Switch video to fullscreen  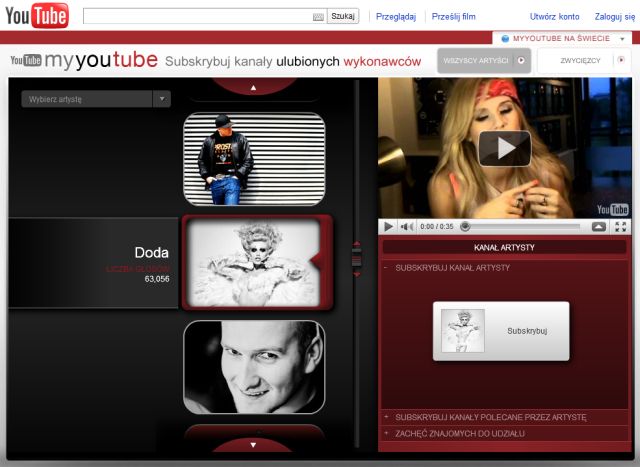(x=620, y=227)
